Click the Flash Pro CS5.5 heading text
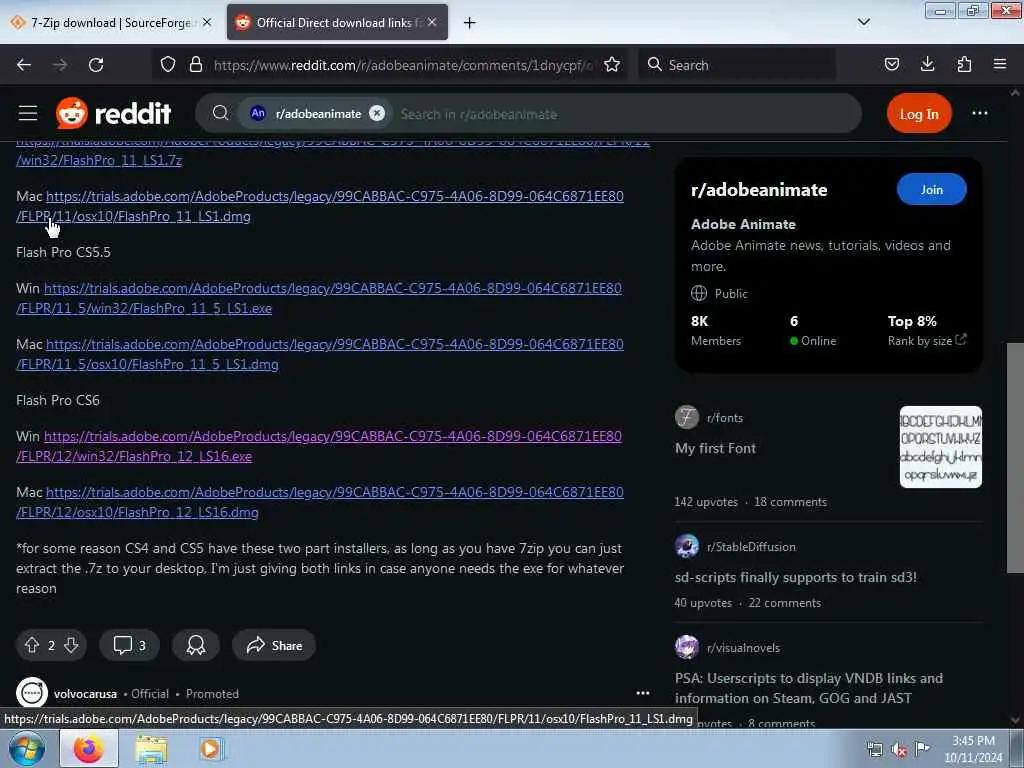 click(63, 252)
